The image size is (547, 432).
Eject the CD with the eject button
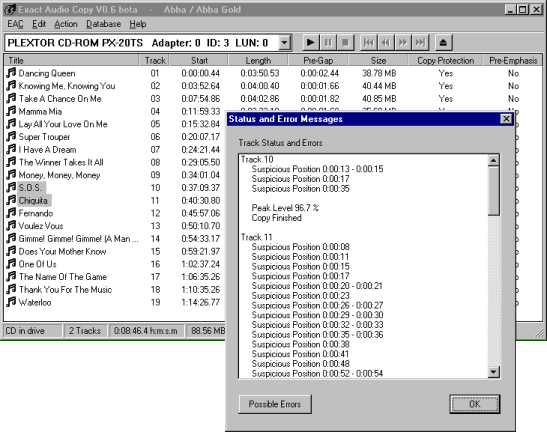443,43
